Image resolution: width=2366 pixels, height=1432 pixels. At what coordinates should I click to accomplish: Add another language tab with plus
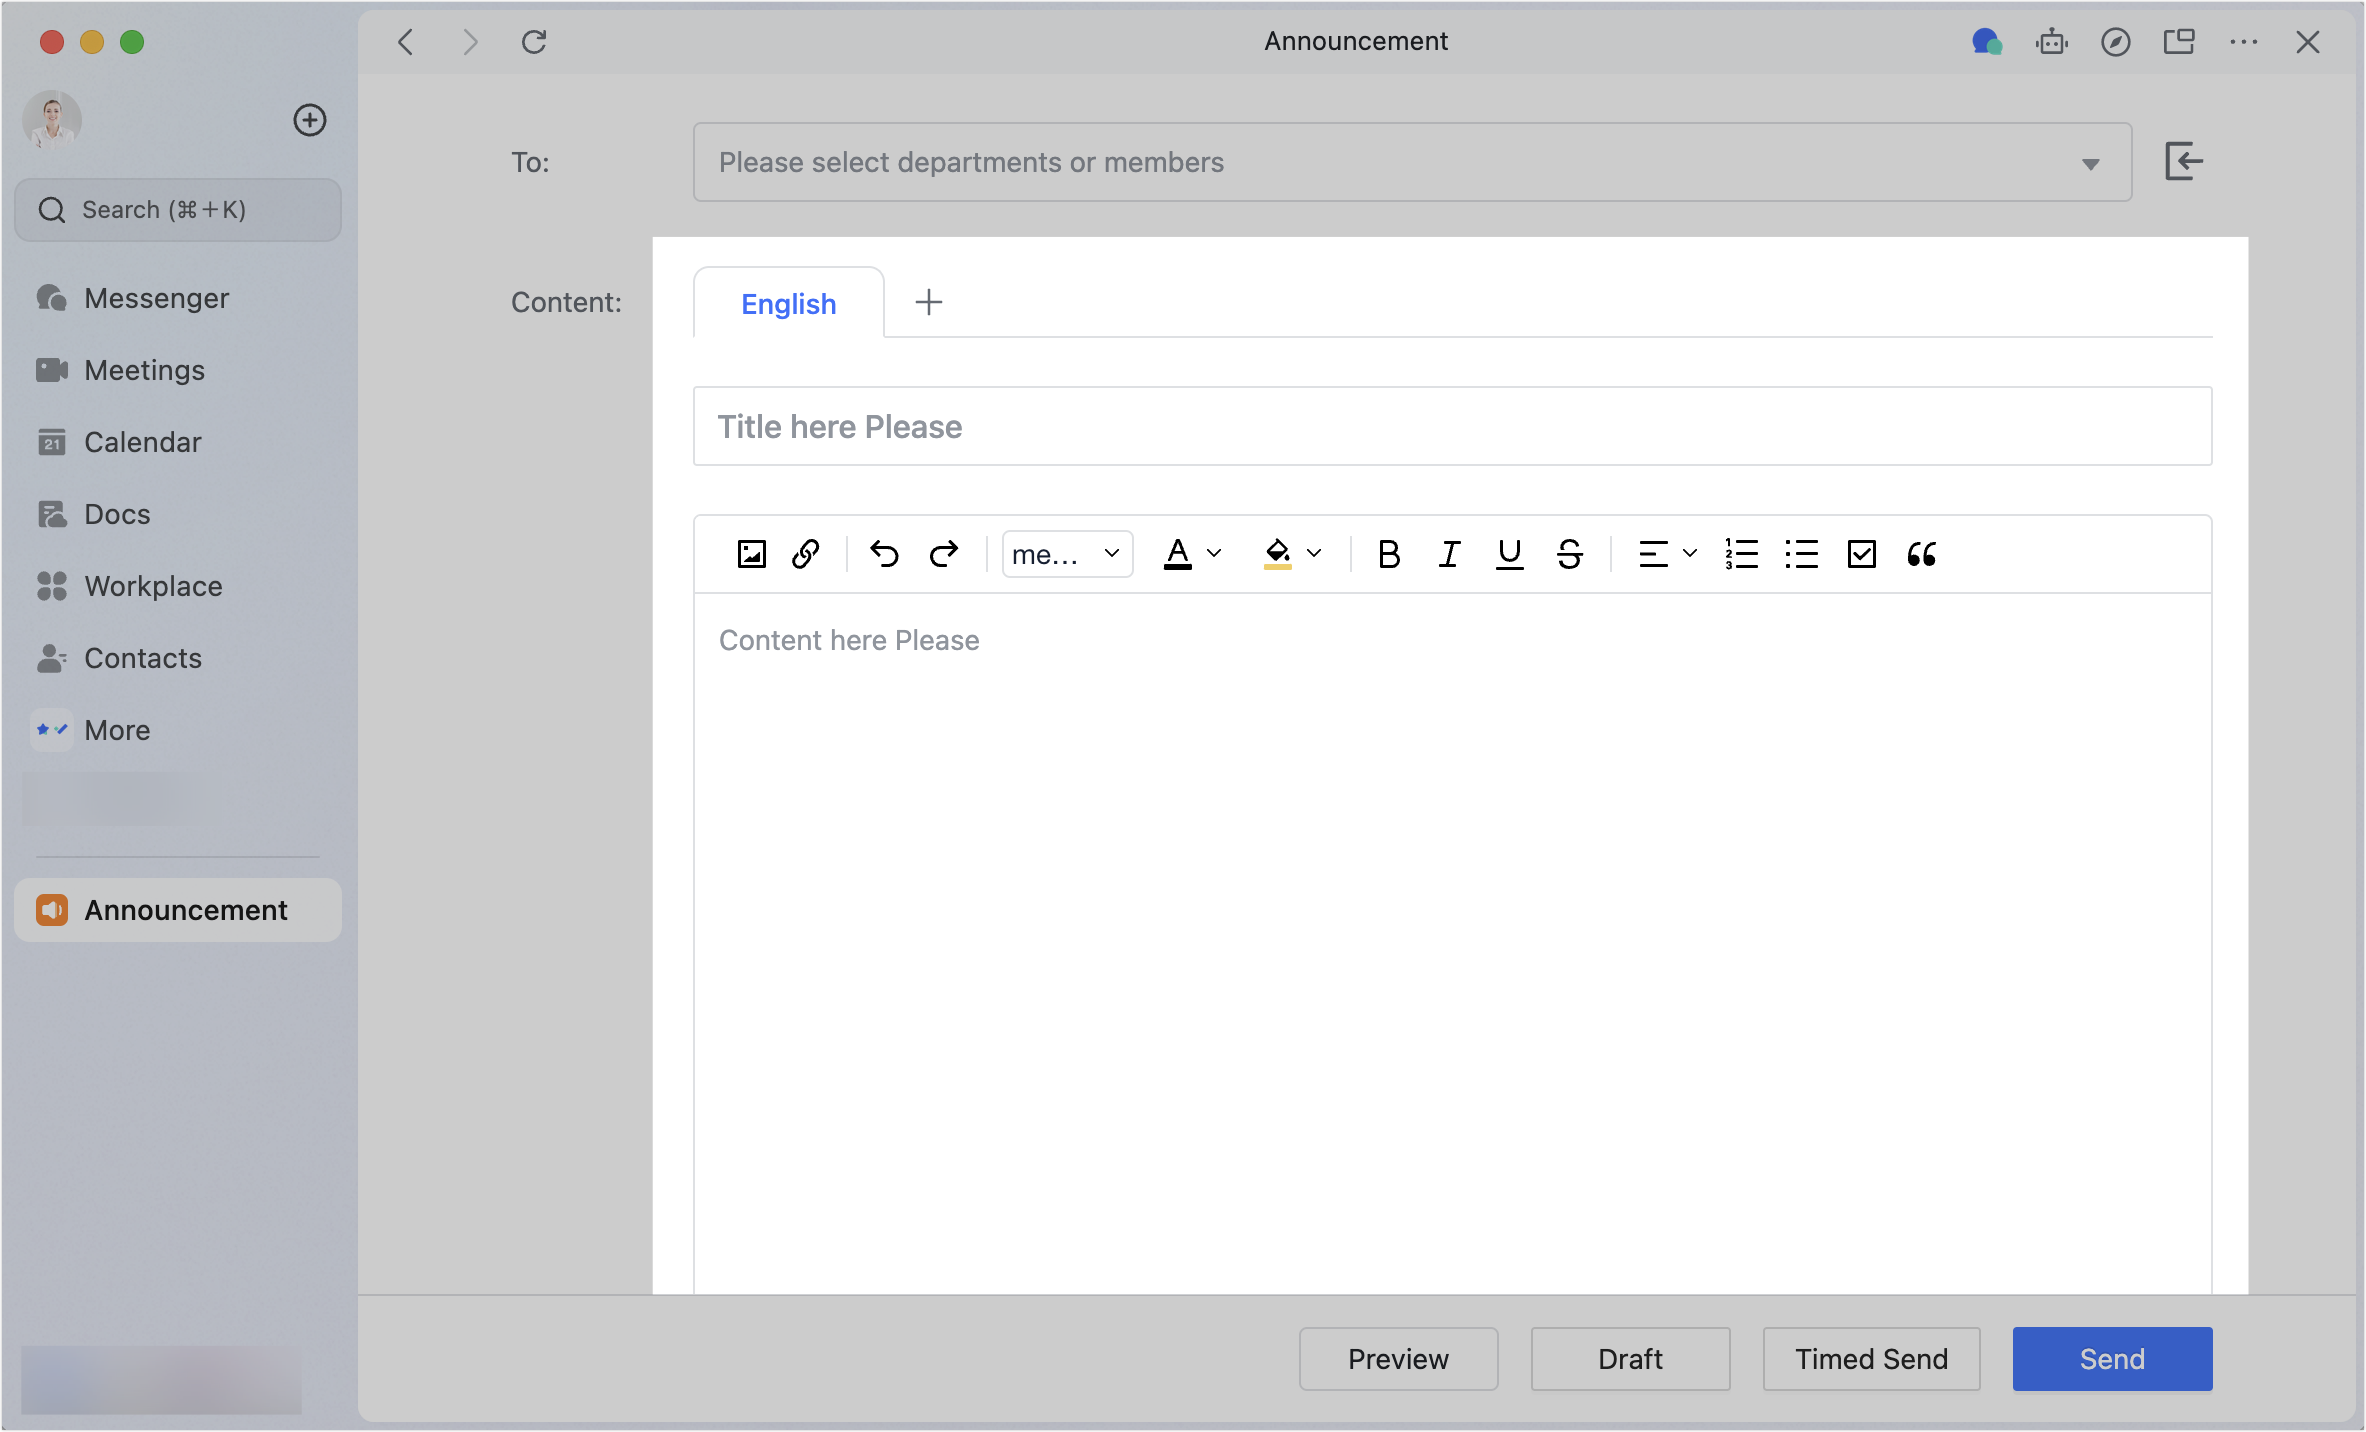(x=929, y=302)
